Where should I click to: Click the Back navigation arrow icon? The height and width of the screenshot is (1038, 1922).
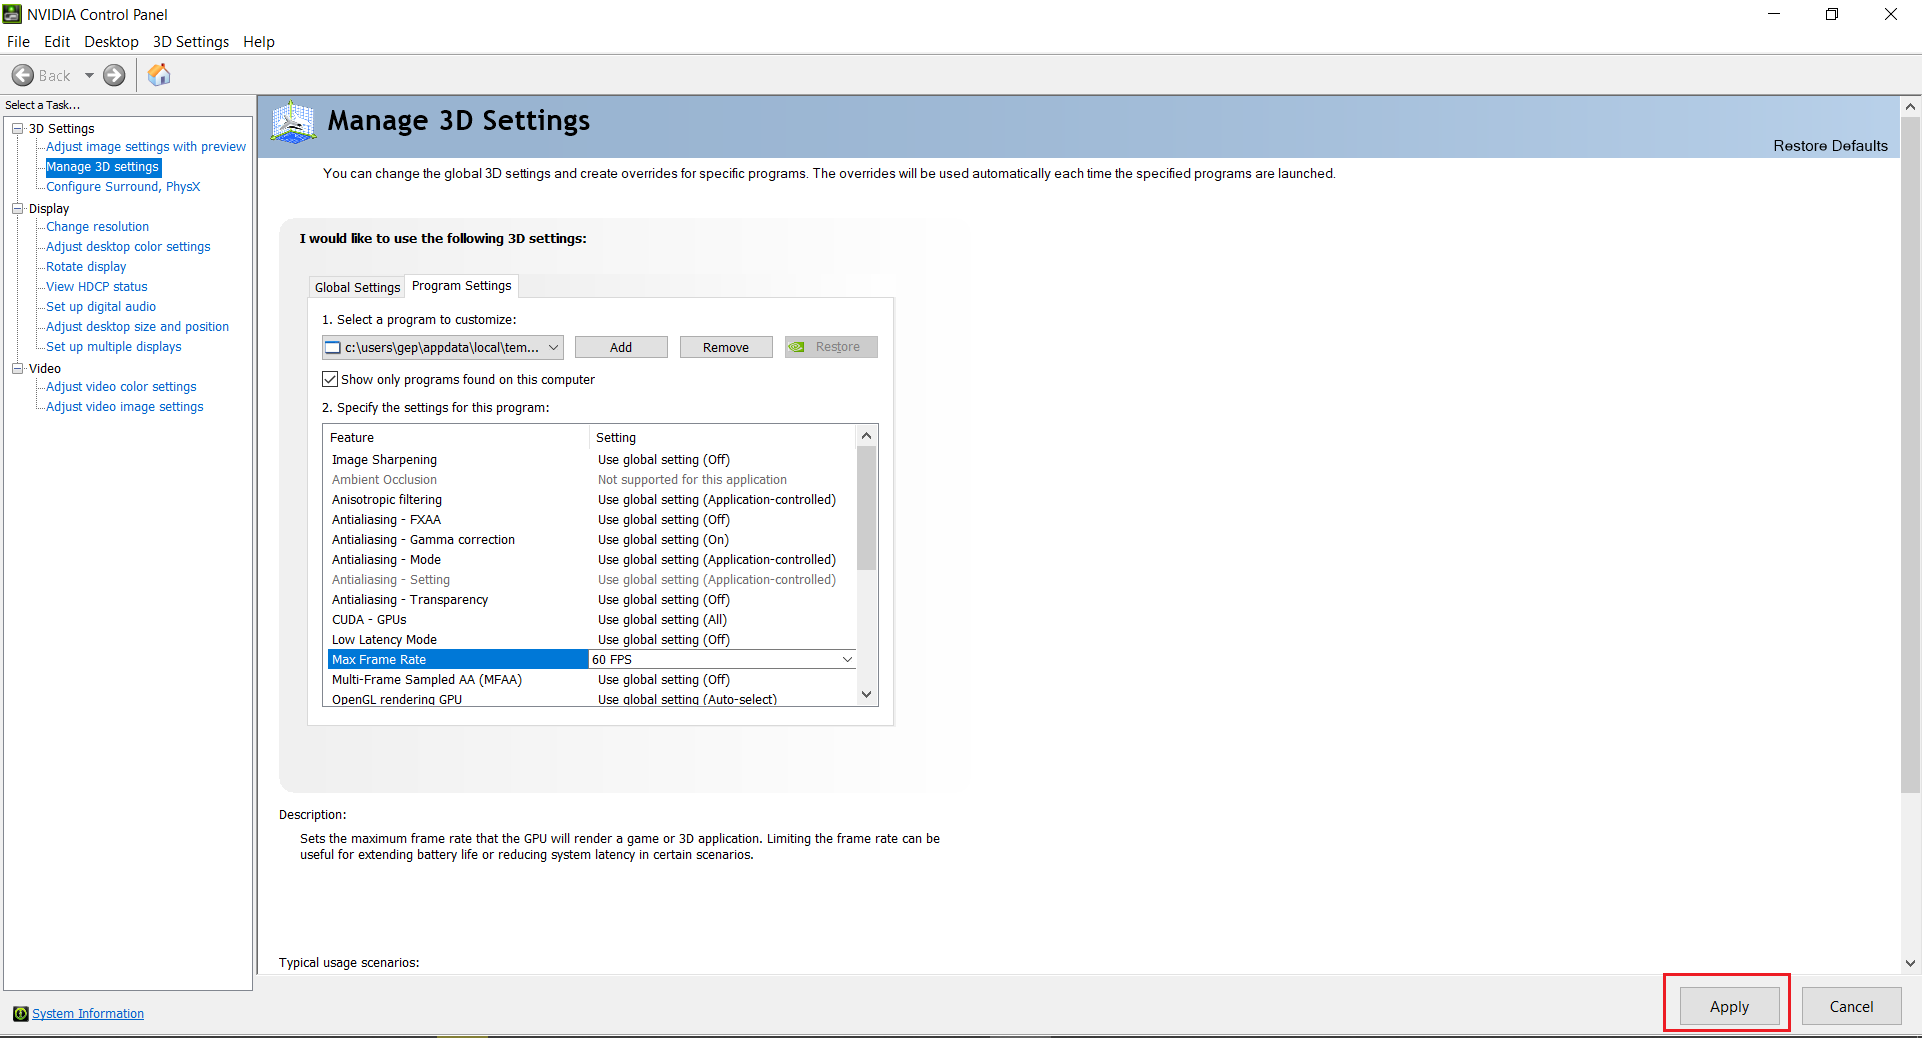(23, 75)
